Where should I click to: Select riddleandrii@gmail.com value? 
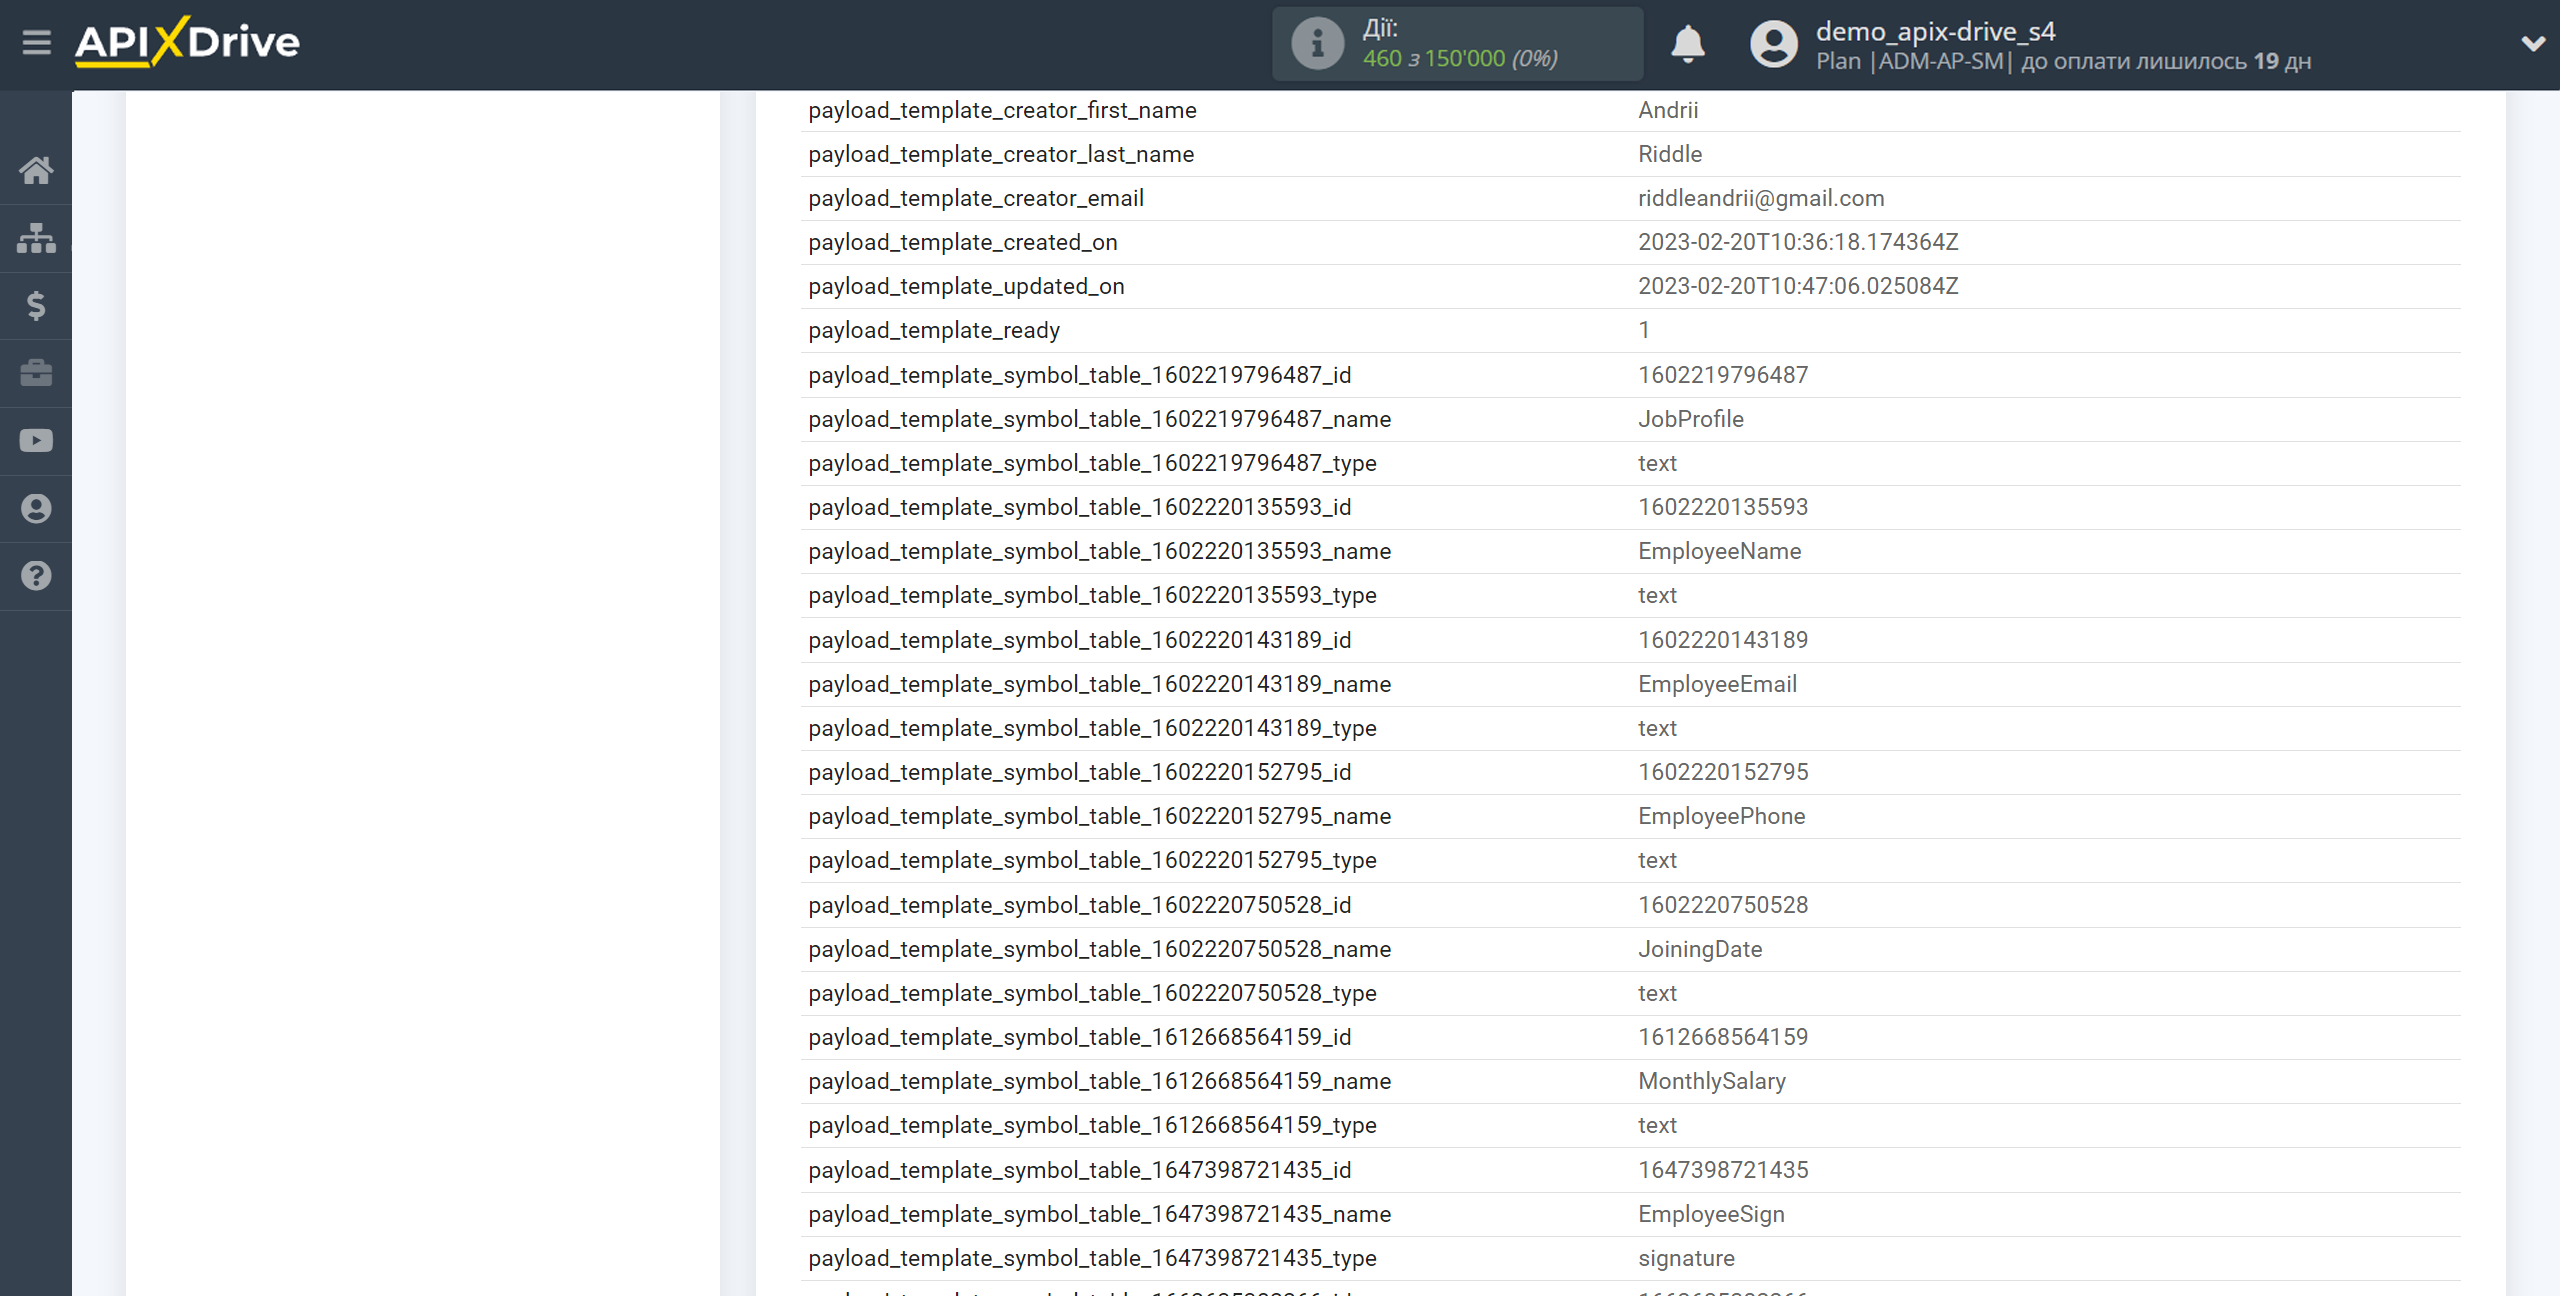[x=1761, y=198]
